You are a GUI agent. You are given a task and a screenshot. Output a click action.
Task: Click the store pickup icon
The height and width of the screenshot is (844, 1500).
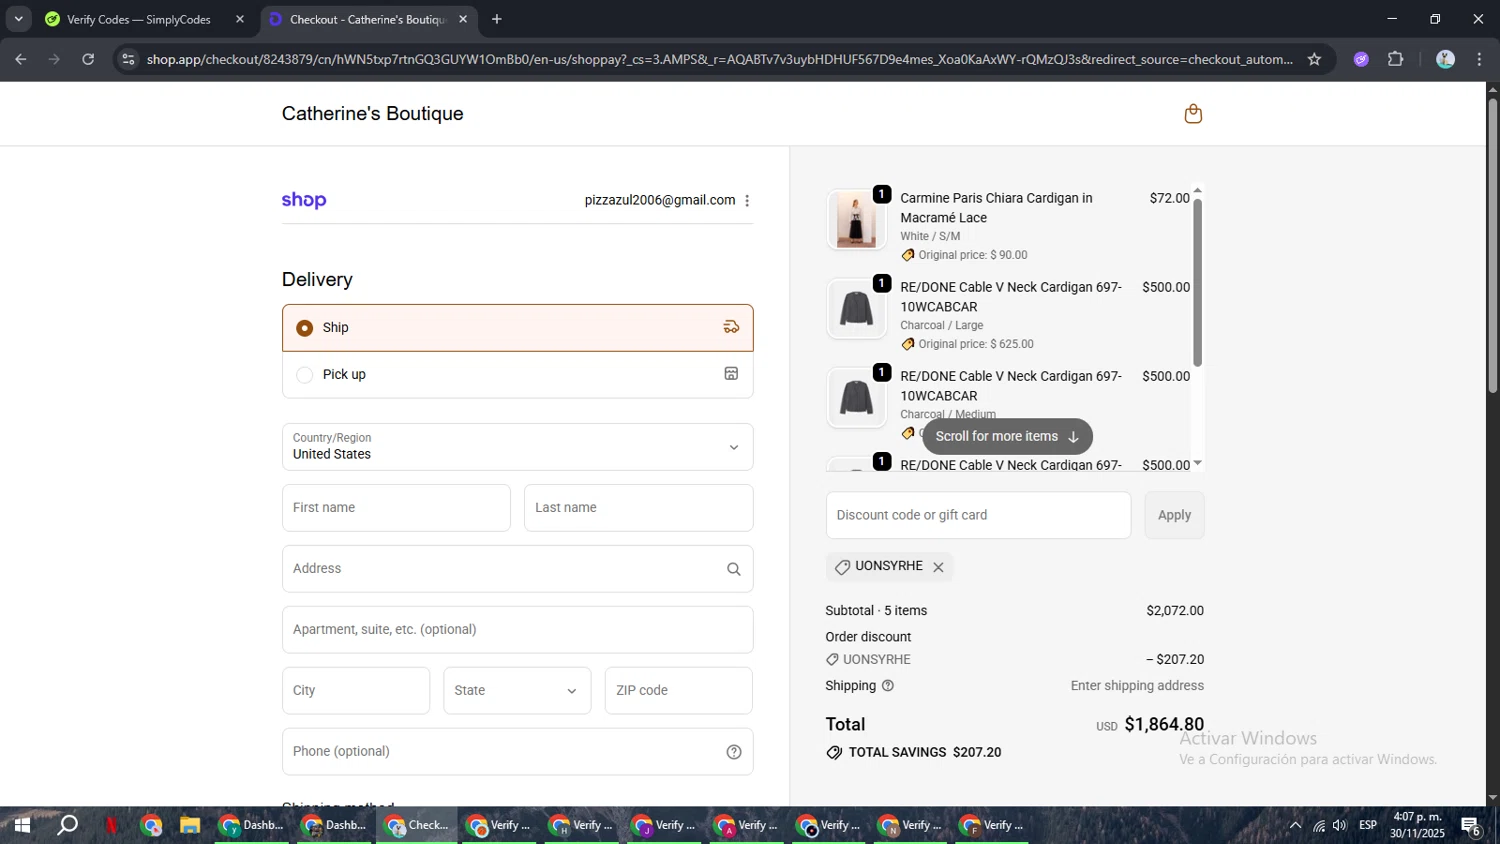tap(731, 374)
